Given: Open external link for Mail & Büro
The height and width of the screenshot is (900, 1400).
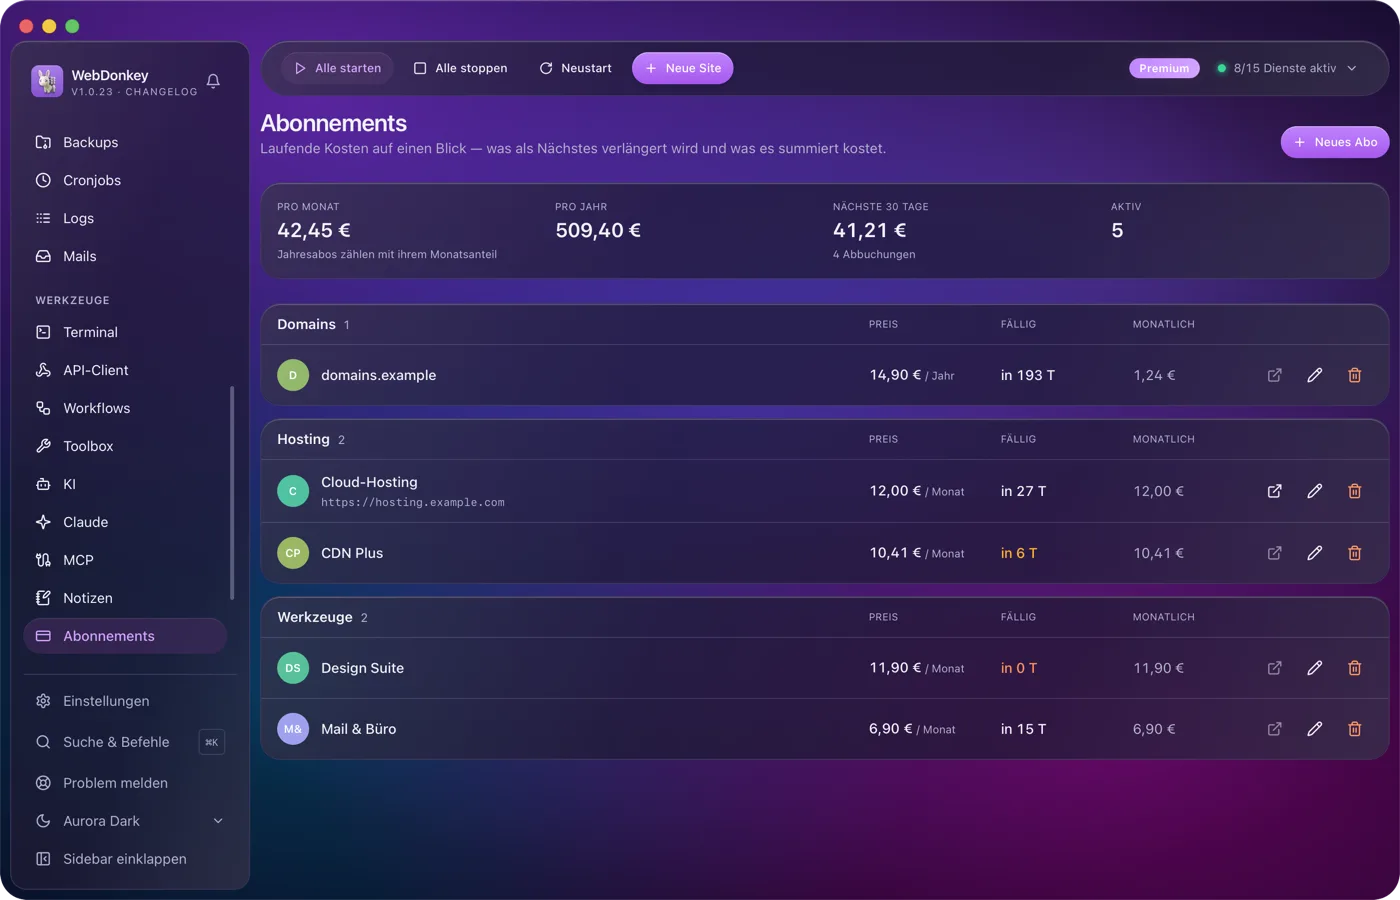Looking at the screenshot, I should 1275,729.
